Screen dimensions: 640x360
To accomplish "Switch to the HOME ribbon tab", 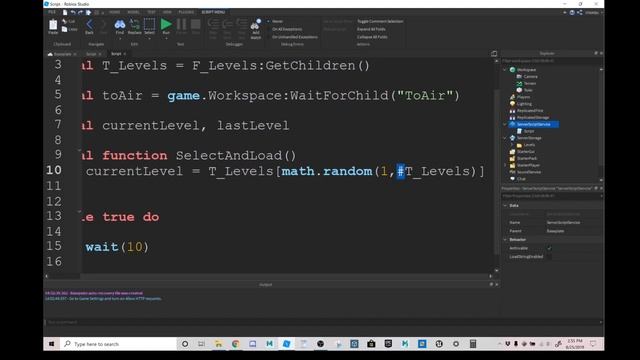I will tap(114, 12).
